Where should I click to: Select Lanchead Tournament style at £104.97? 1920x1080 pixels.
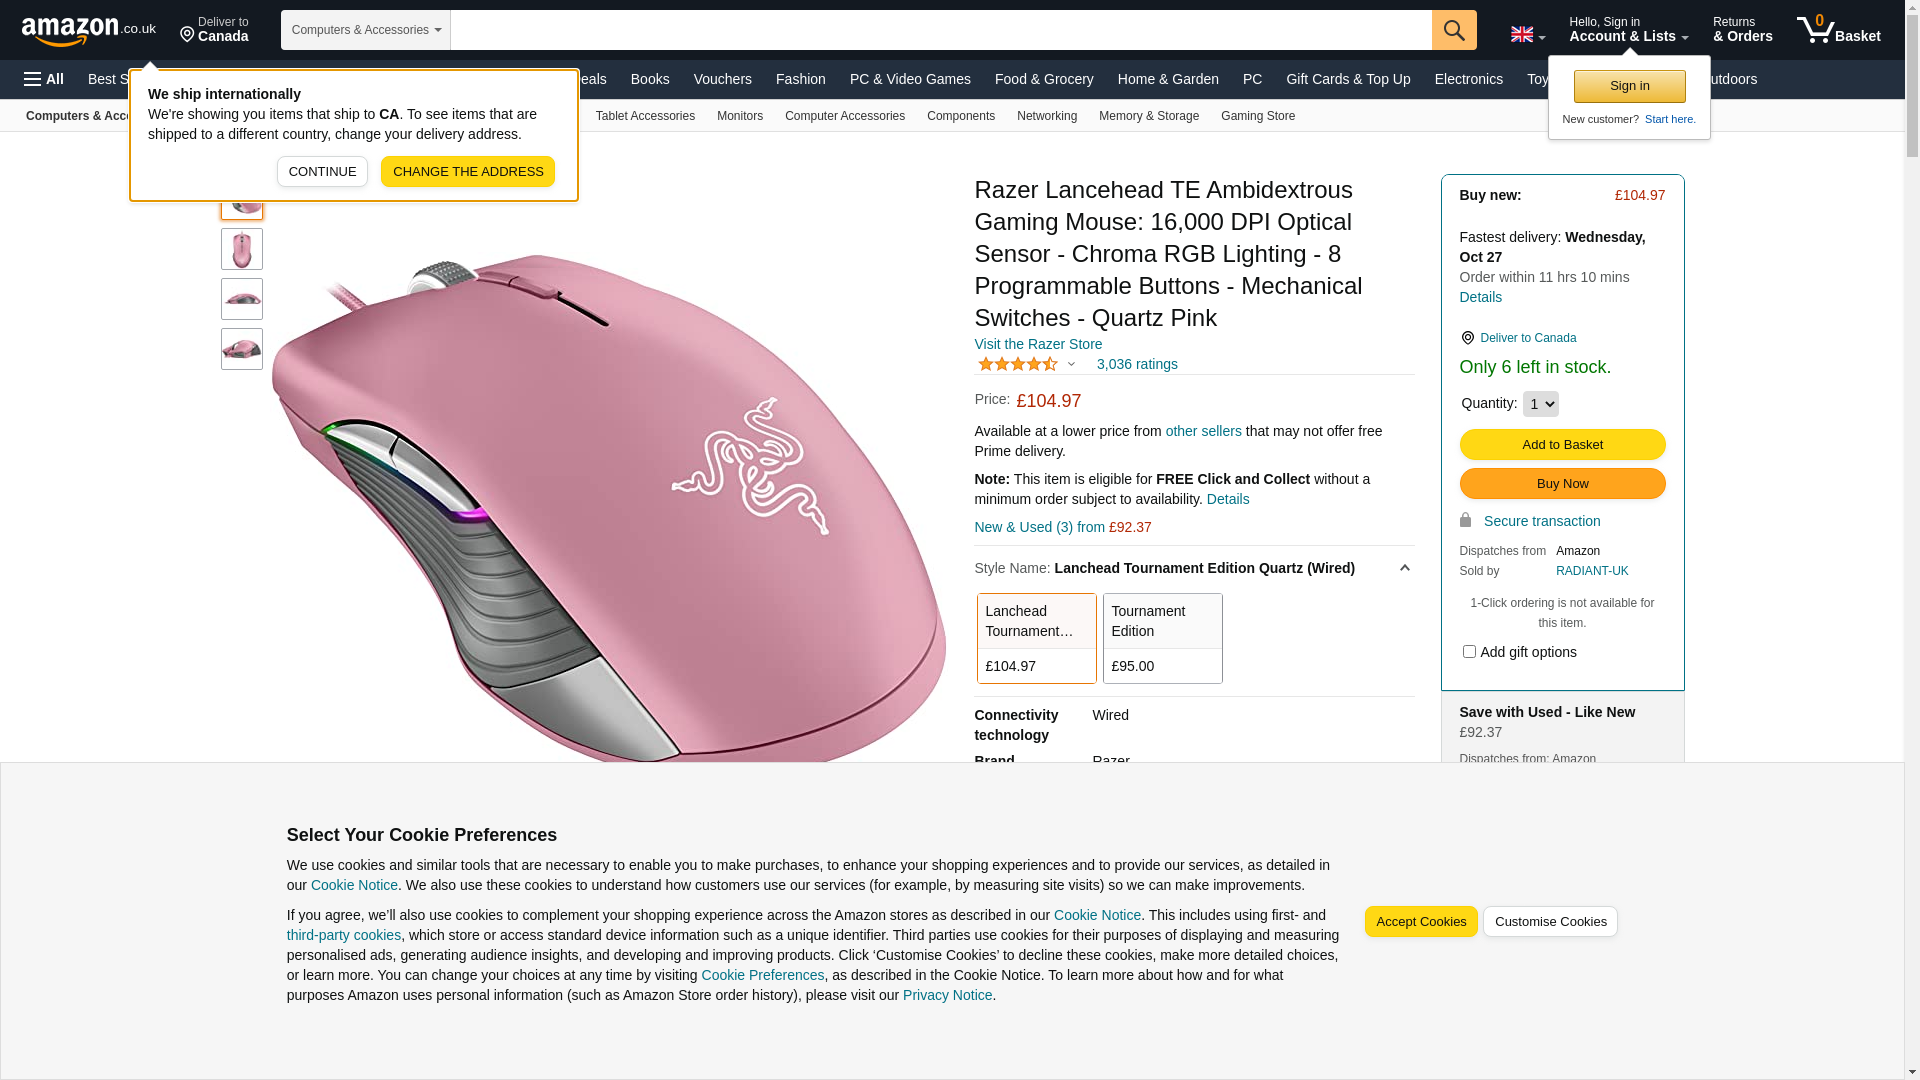click(x=1036, y=638)
